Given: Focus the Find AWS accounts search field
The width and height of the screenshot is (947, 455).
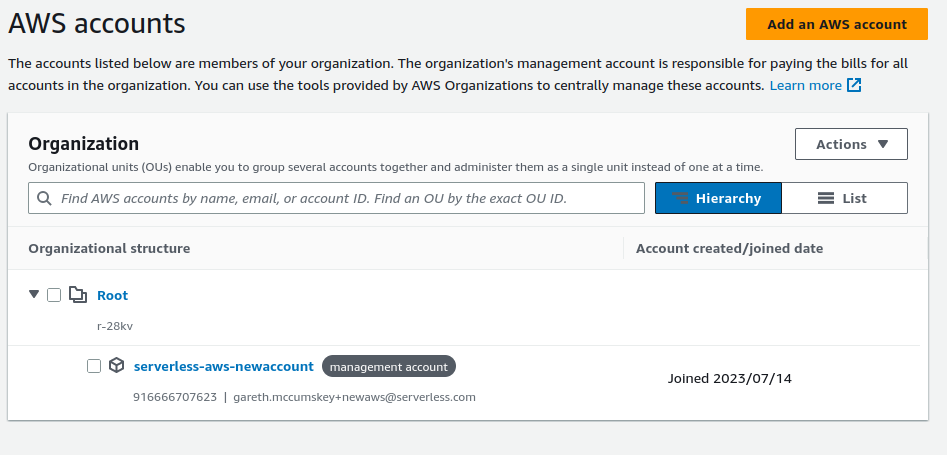Looking at the screenshot, I should (336, 198).
